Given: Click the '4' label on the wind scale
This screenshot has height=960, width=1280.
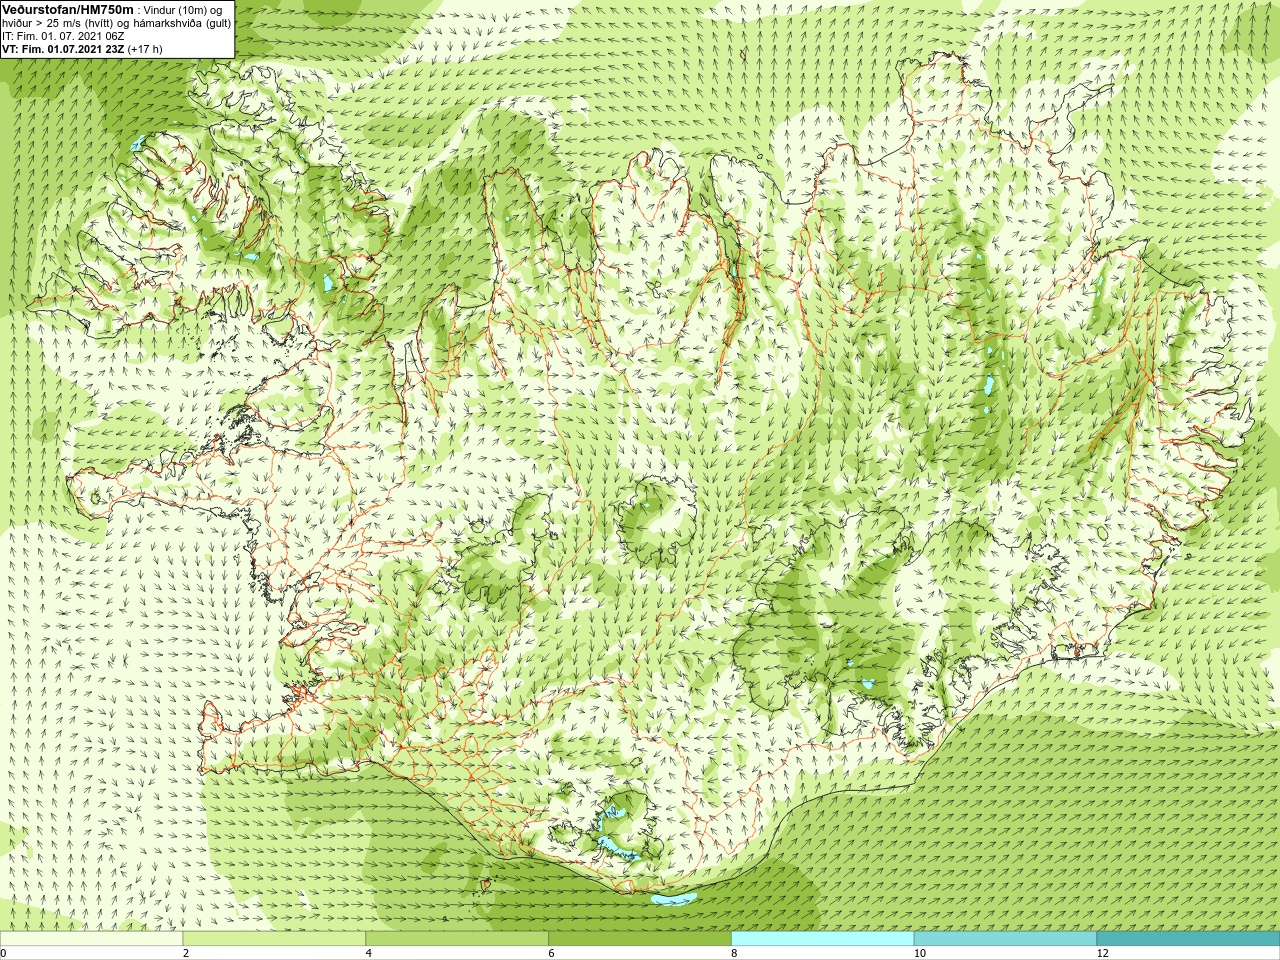Looking at the screenshot, I should click(369, 953).
